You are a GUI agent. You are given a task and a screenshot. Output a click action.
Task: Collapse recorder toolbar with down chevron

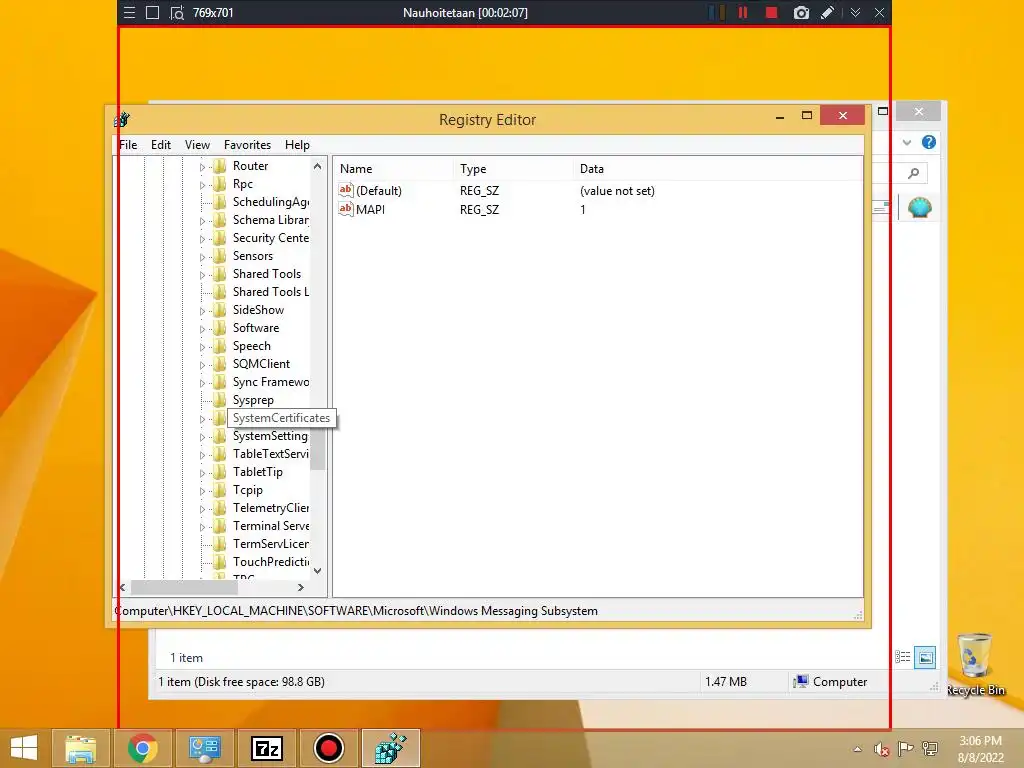pyautogui.click(x=856, y=12)
